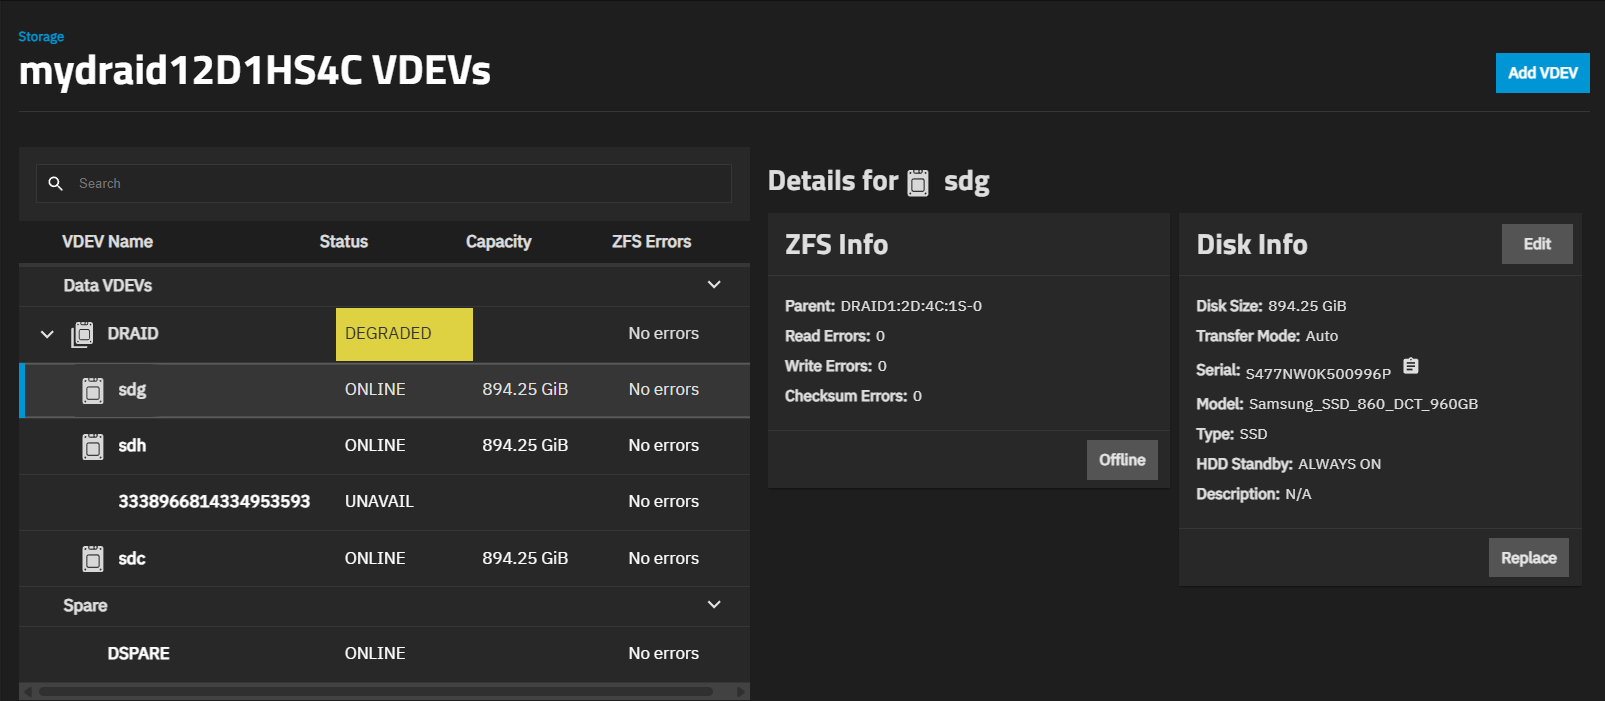The image size is (1605, 701).
Task: Click the search magnifier icon
Action: point(56,183)
